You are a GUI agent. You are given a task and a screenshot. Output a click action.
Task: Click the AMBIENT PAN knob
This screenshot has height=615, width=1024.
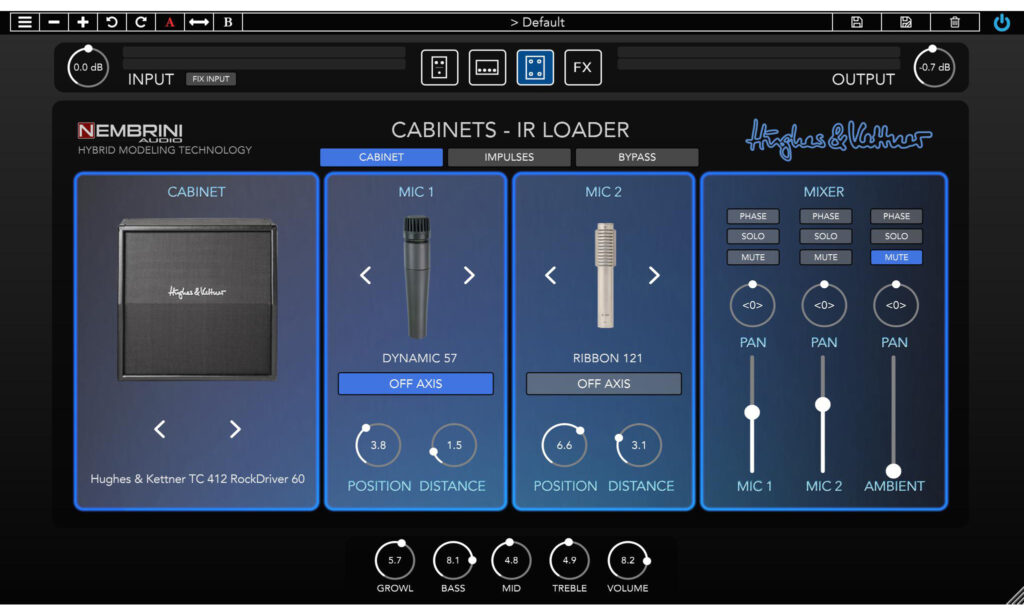895,305
